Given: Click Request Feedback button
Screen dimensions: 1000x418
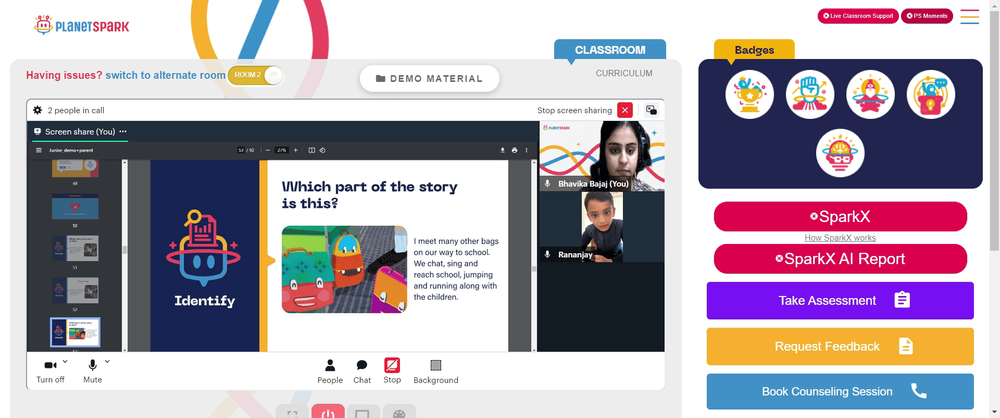Looking at the screenshot, I should pyautogui.click(x=840, y=347).
